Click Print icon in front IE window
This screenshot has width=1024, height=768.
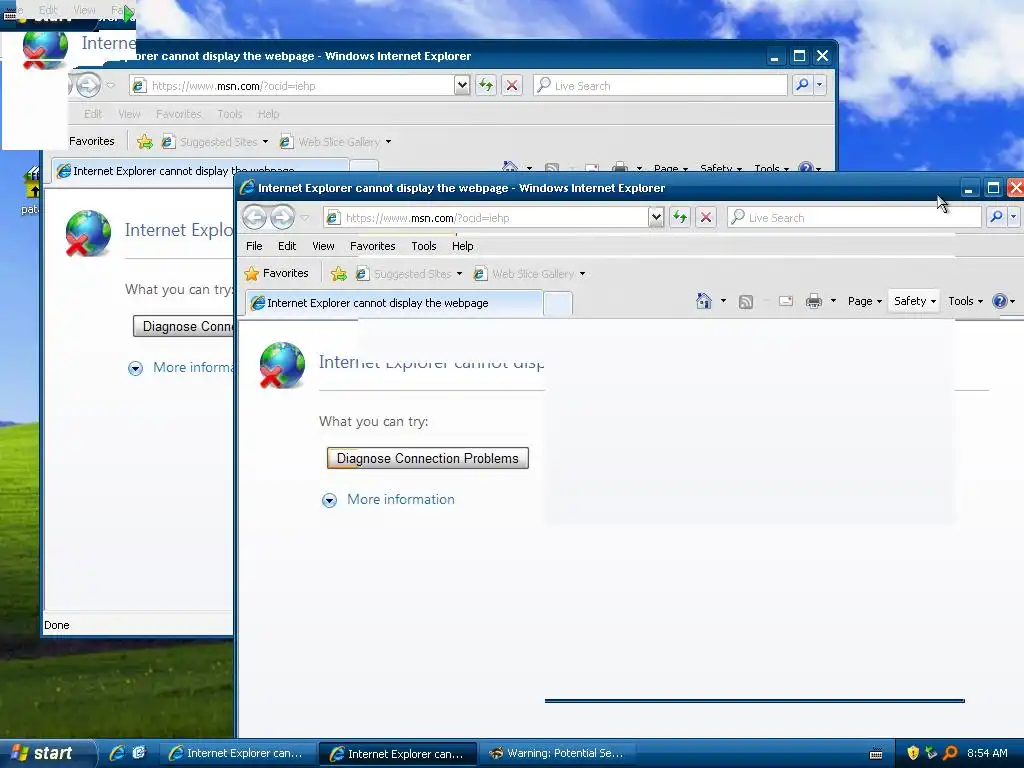(814, 301)
